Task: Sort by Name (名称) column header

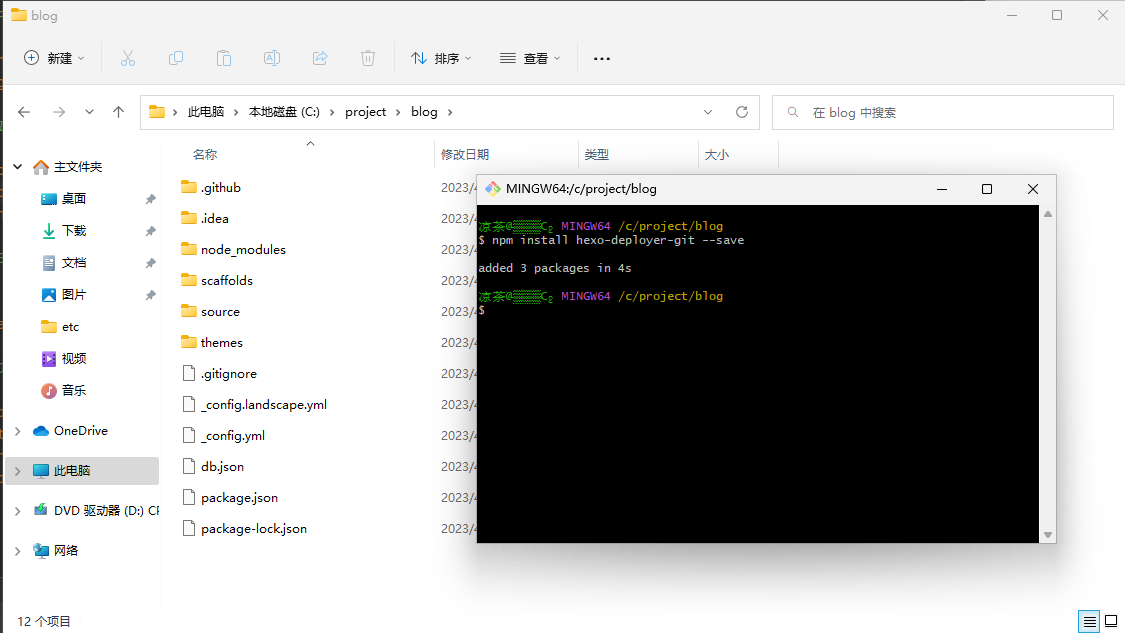Action: click(204, 154)
